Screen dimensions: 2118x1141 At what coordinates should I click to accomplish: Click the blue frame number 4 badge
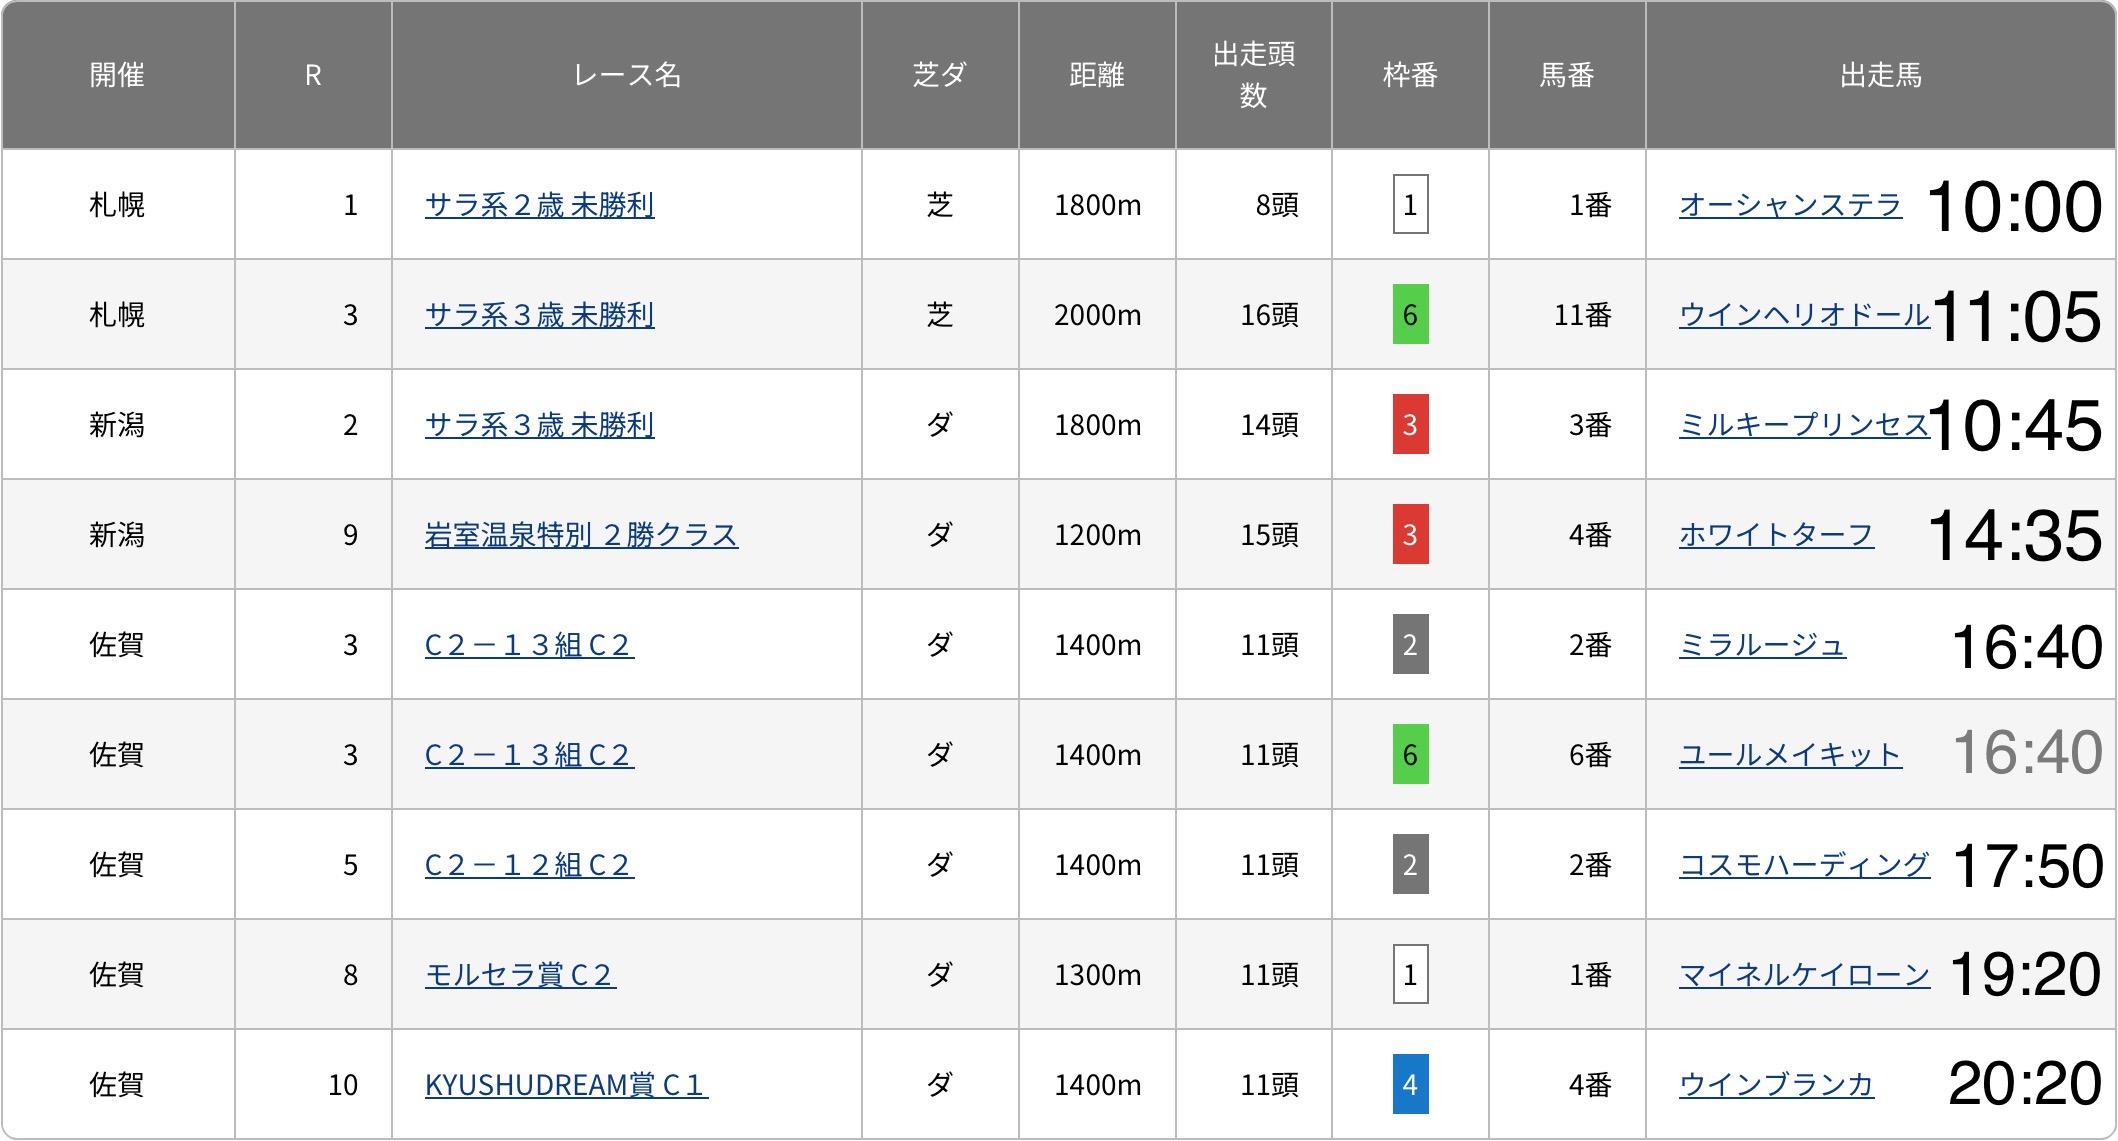tap(1410, 1084)
